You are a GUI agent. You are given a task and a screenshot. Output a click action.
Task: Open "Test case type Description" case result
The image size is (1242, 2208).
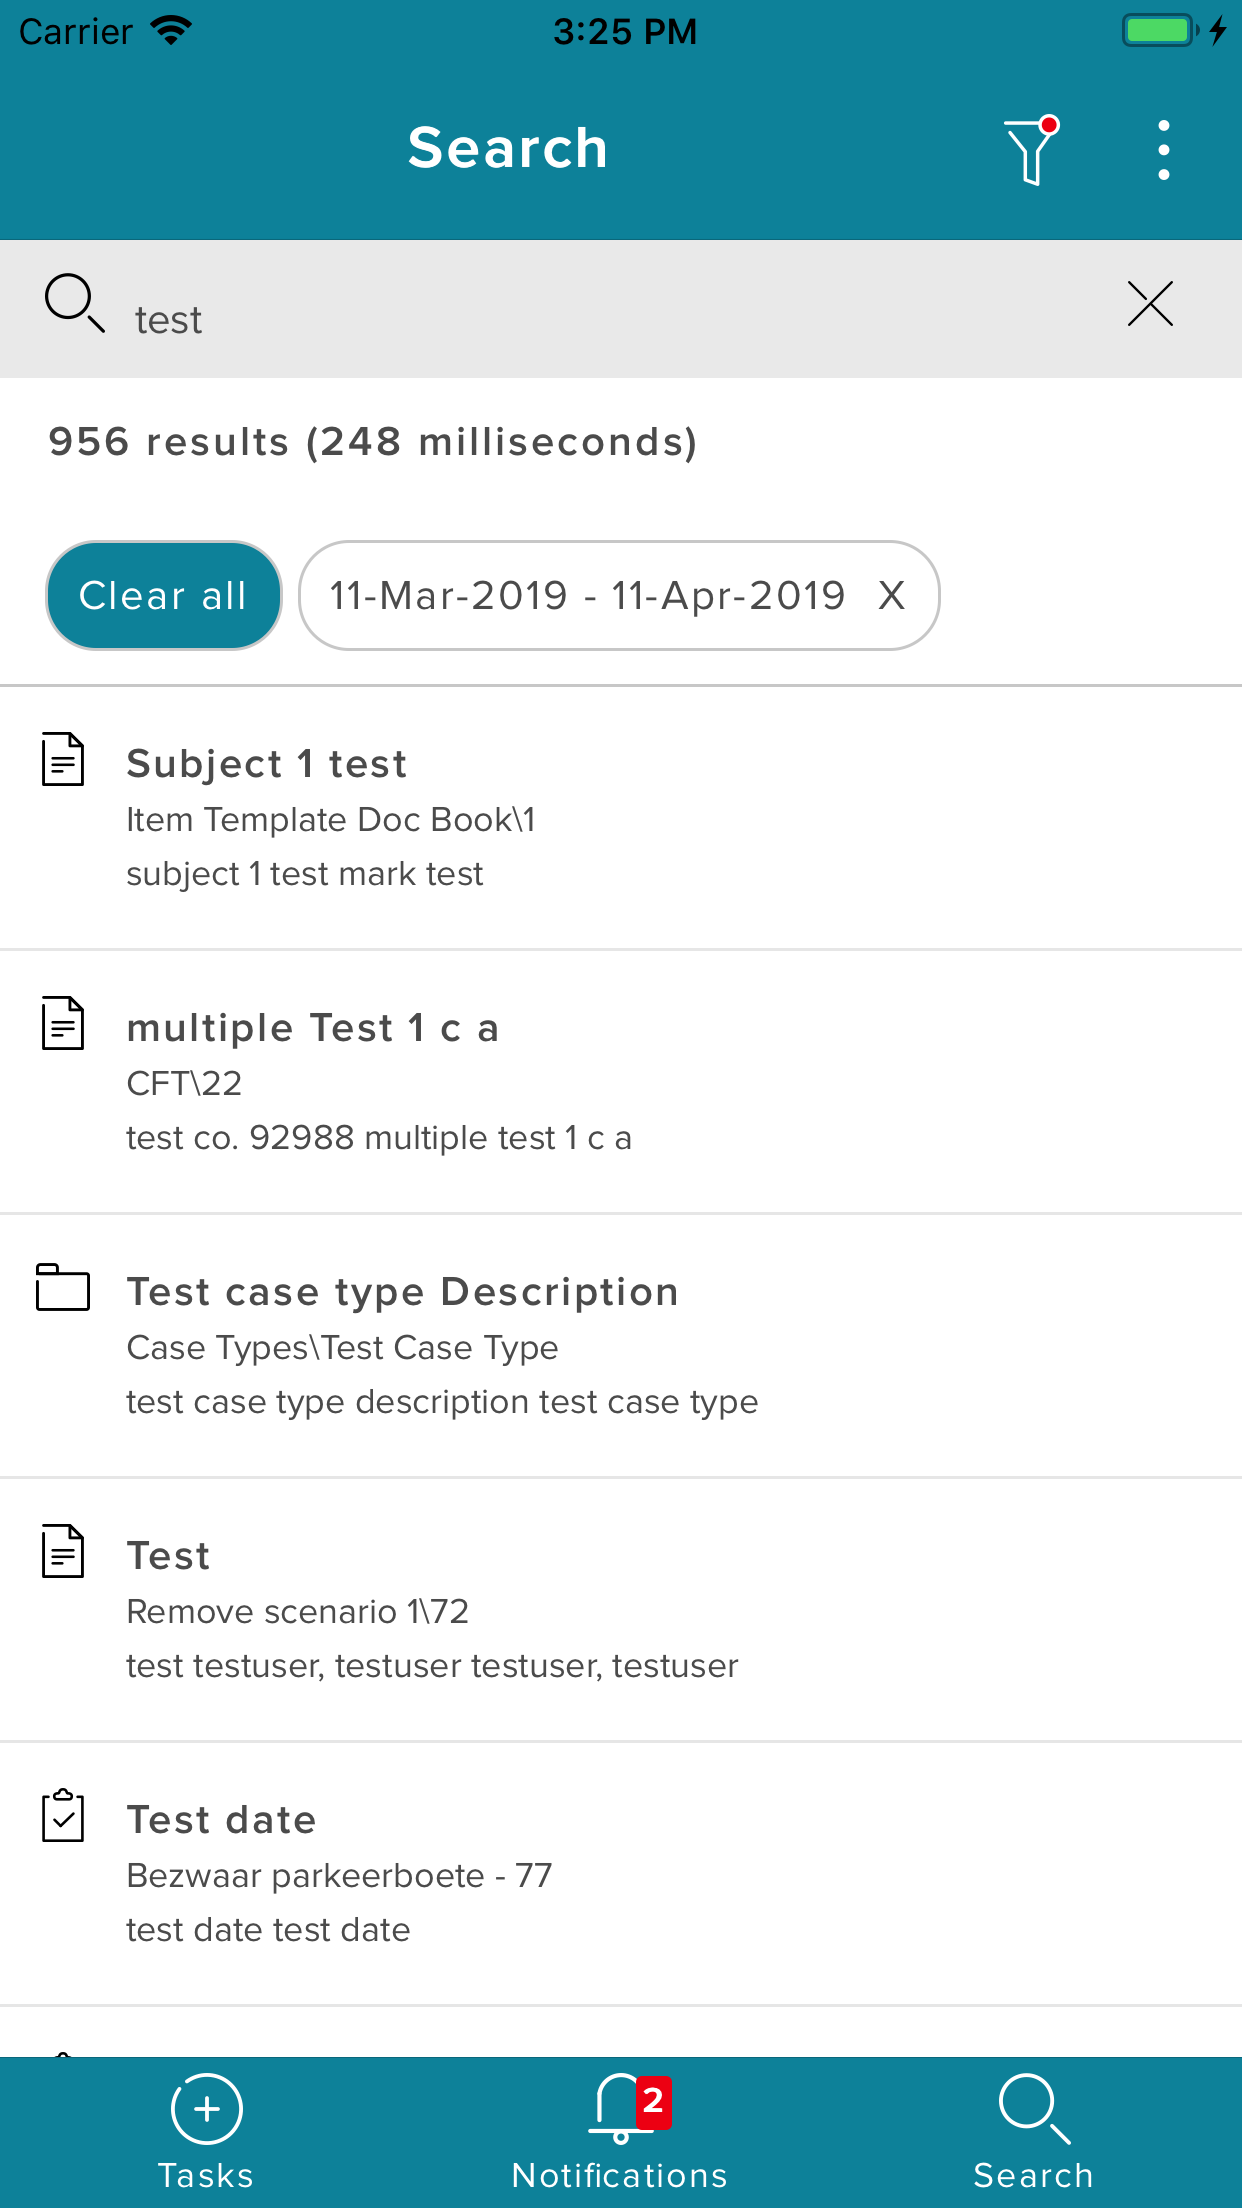point(402,1292)
